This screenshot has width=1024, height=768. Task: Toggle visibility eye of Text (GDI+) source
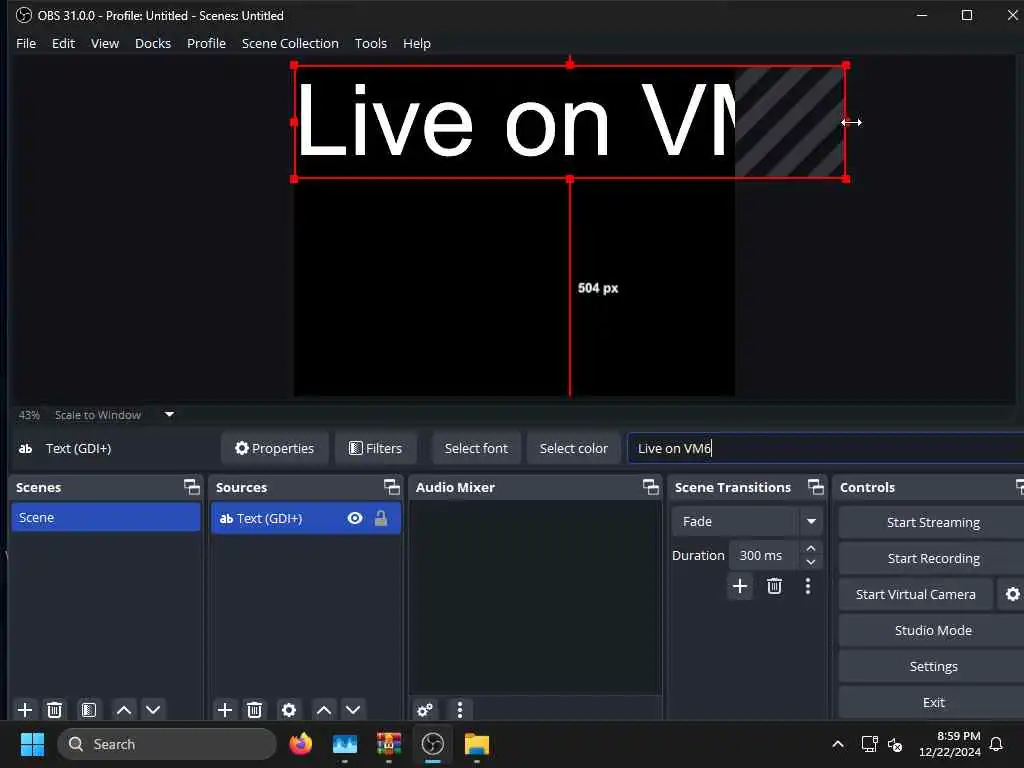click(355, 519)
